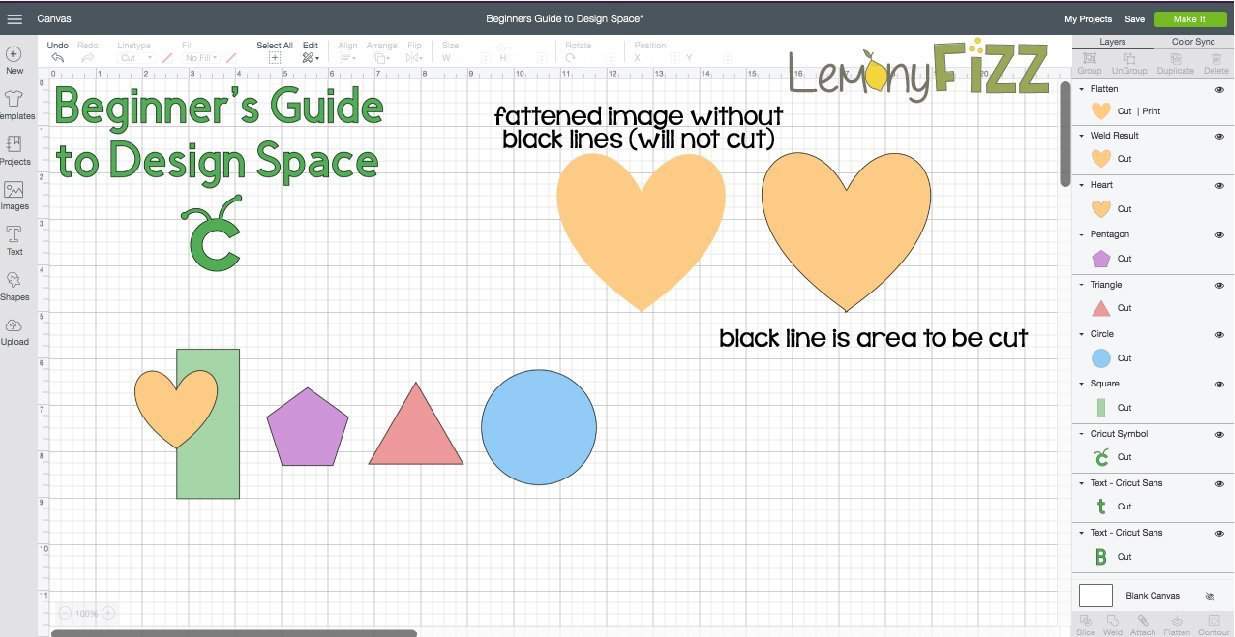
Task: Switch to the Layers tab
Action: [1112, 42]
